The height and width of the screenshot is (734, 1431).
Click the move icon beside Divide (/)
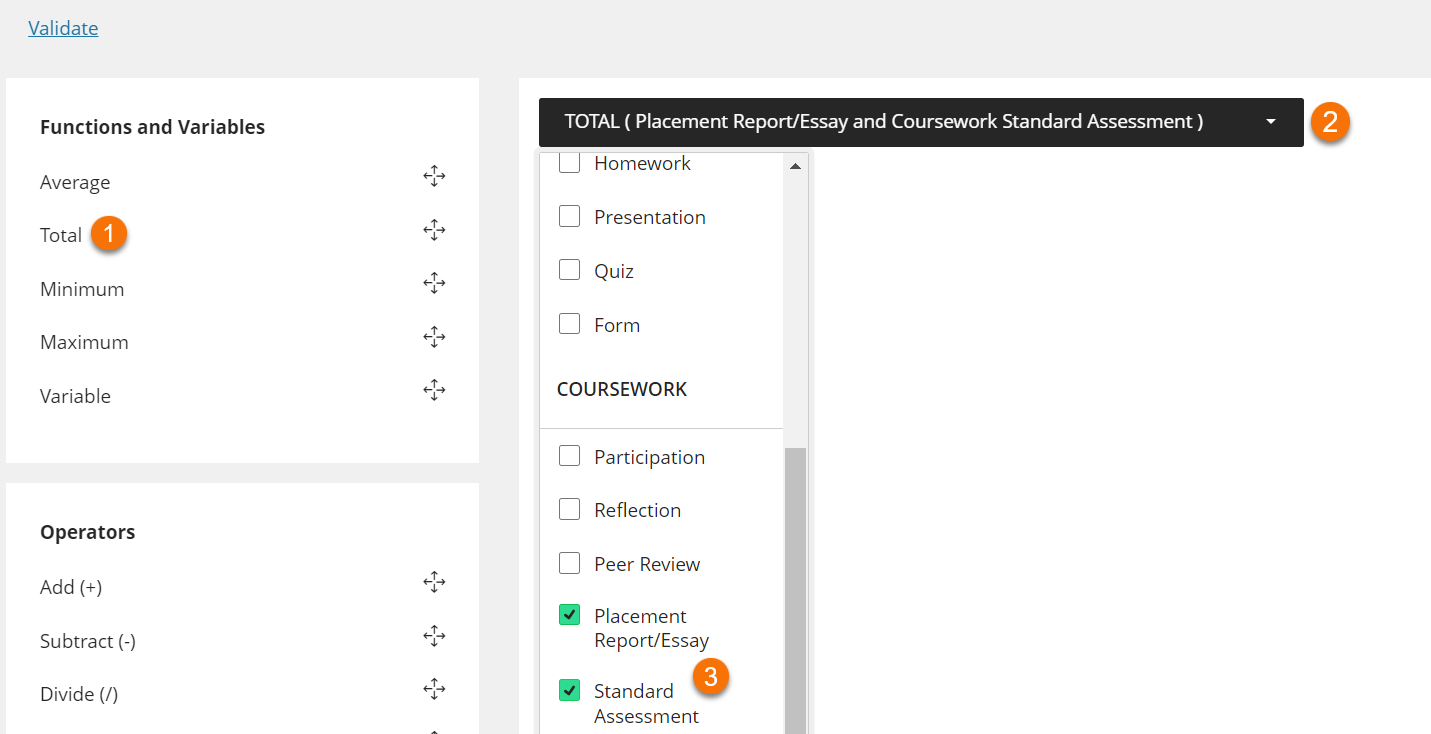(x=434, y=688)
